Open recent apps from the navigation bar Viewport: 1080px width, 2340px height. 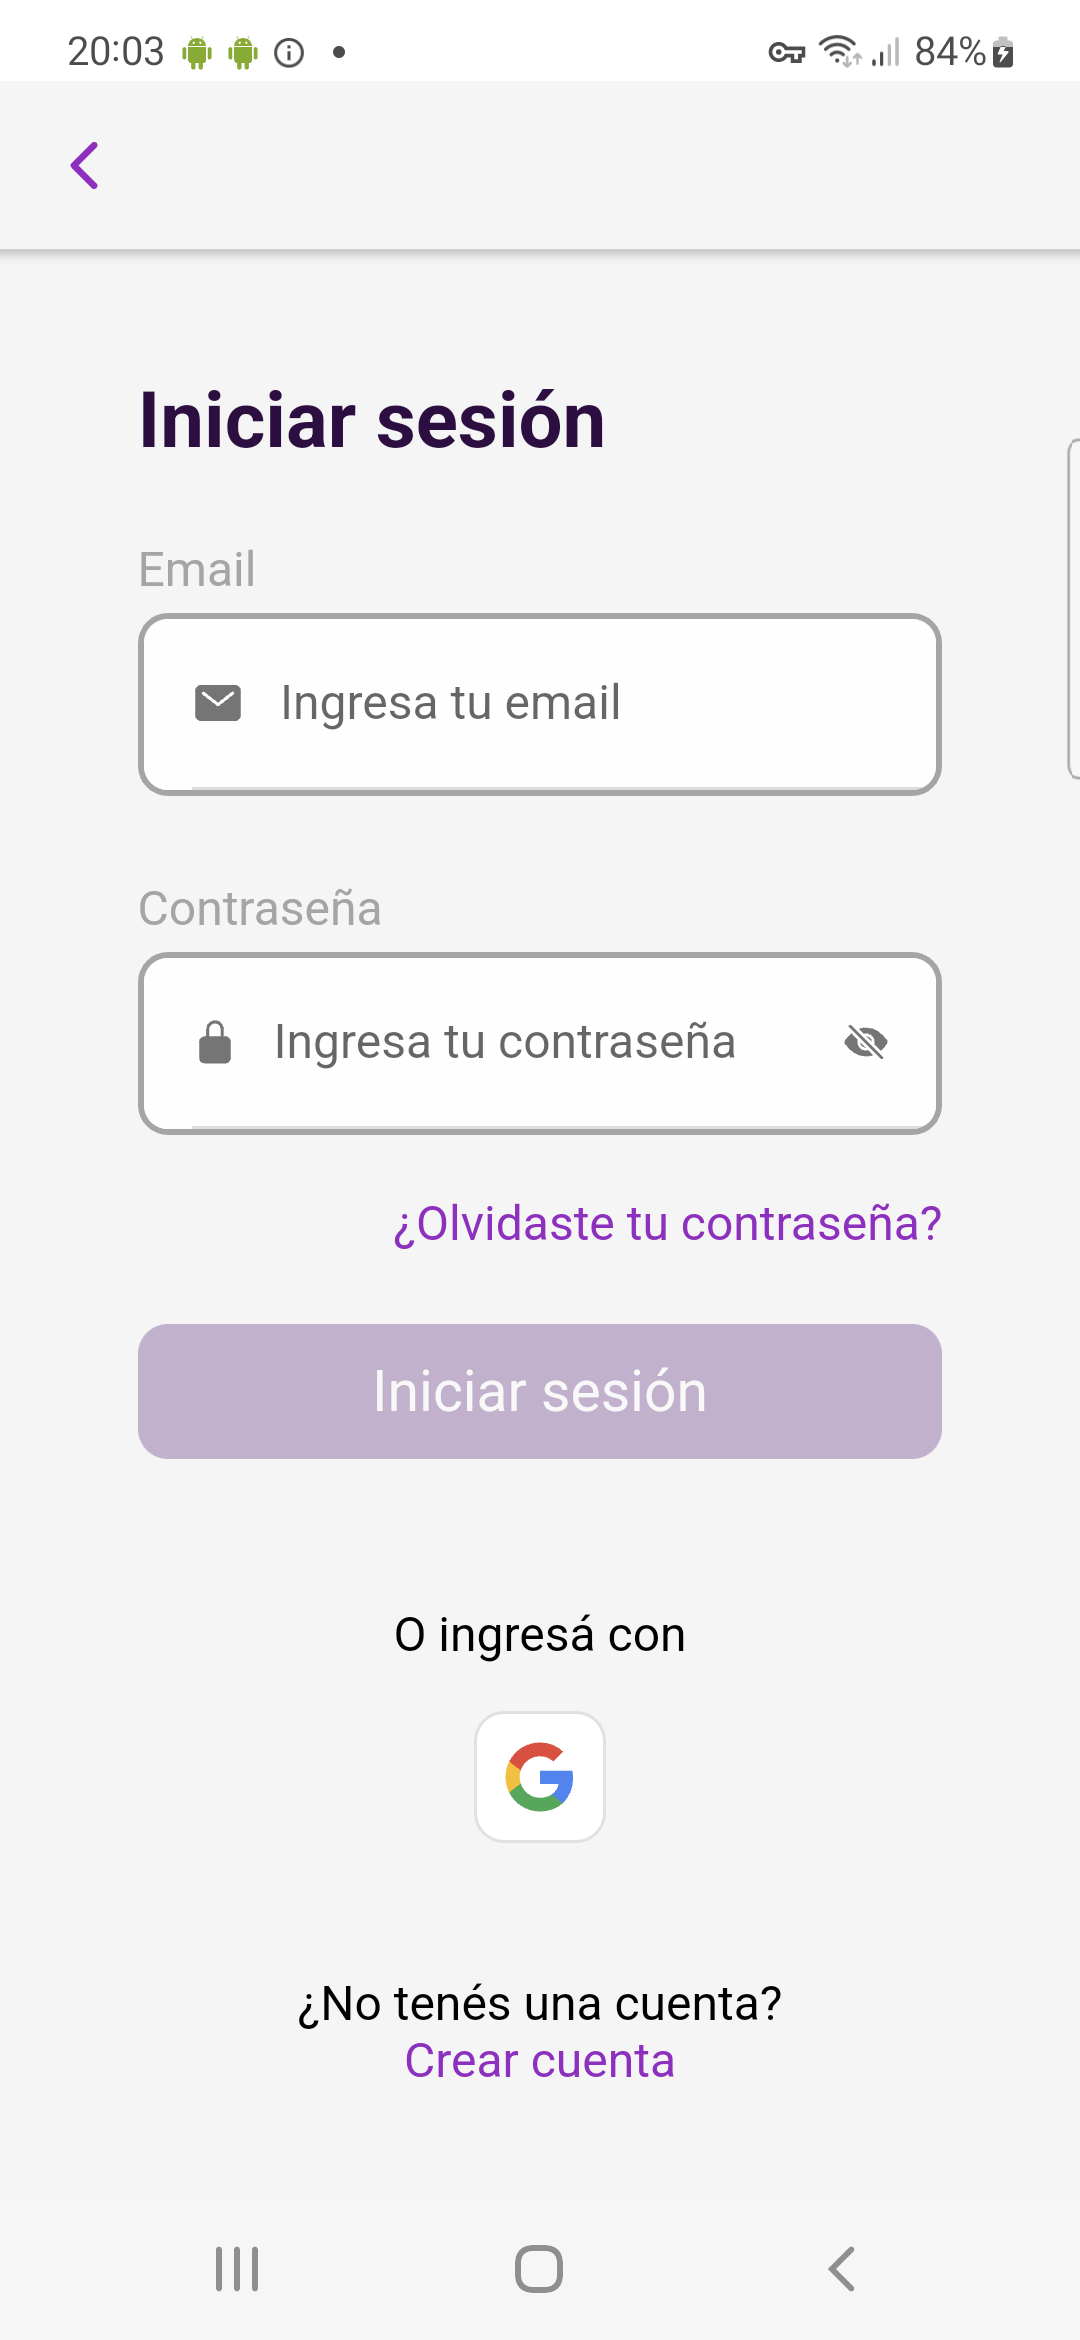(237, 2269)
